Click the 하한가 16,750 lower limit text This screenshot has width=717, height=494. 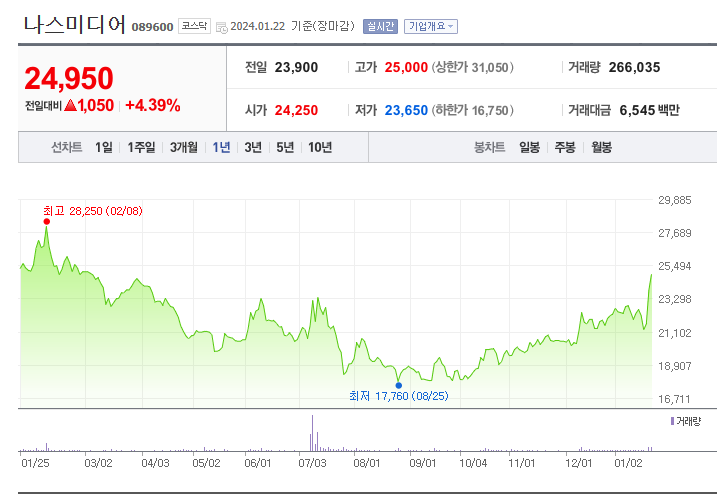(473, 110)
